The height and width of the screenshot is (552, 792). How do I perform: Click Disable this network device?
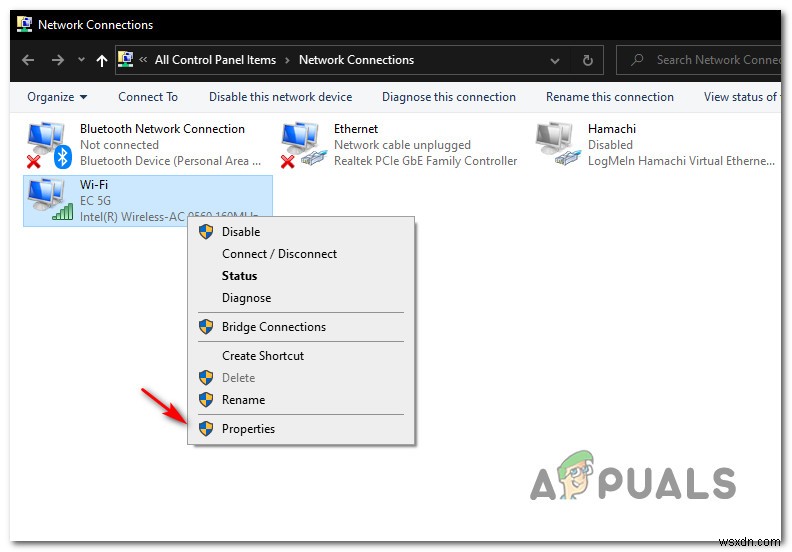[280, 97]
